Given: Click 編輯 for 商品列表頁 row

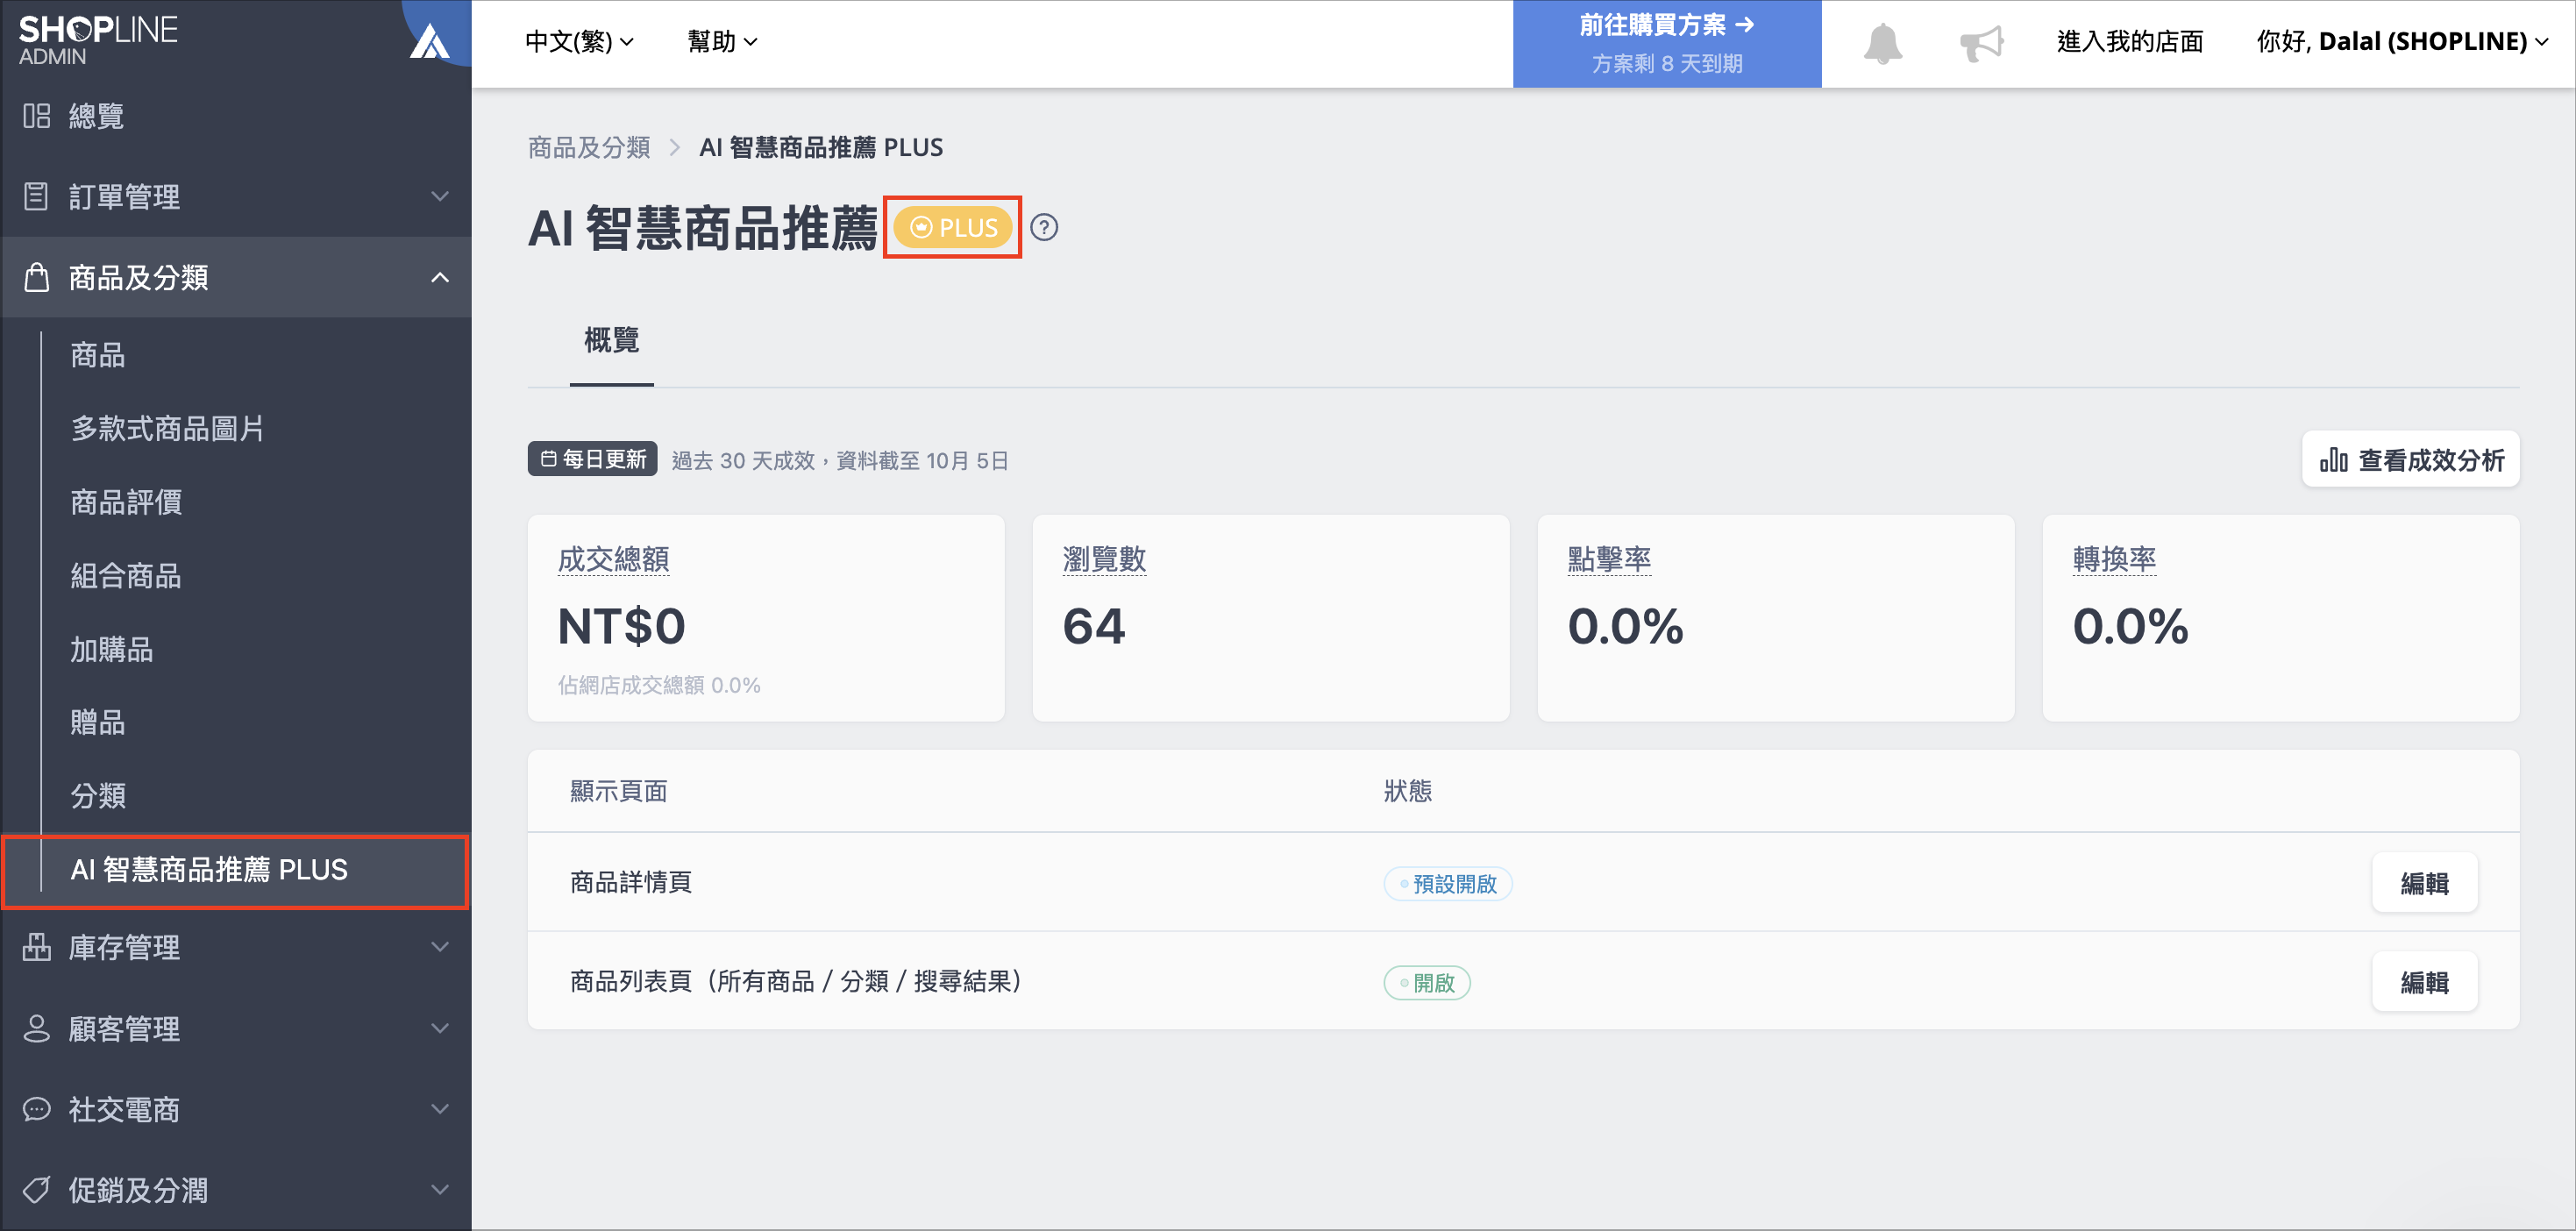Looking at the screenshot, I should [x=2425, y=982].
